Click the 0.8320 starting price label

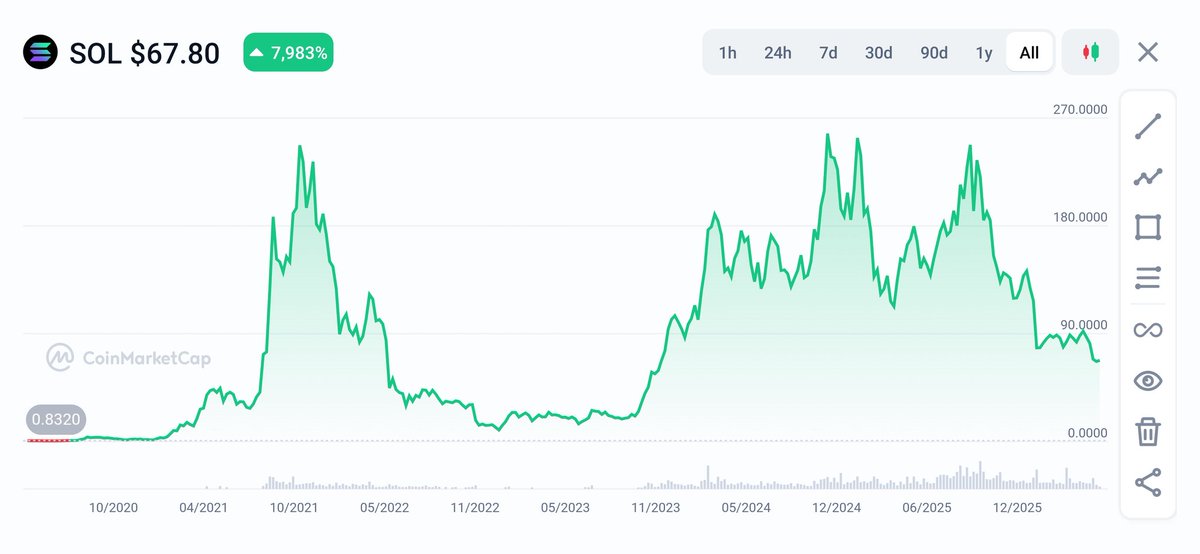56,421
